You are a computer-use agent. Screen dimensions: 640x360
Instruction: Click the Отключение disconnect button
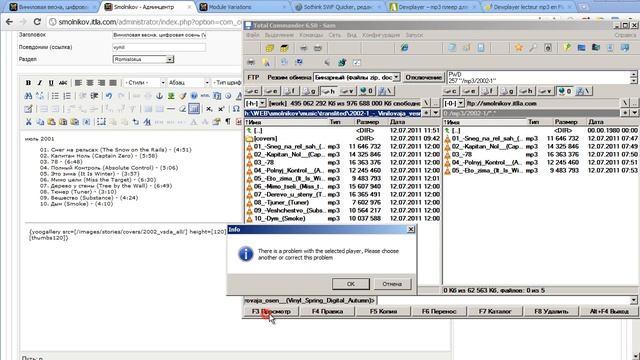(x=423, y=77)
